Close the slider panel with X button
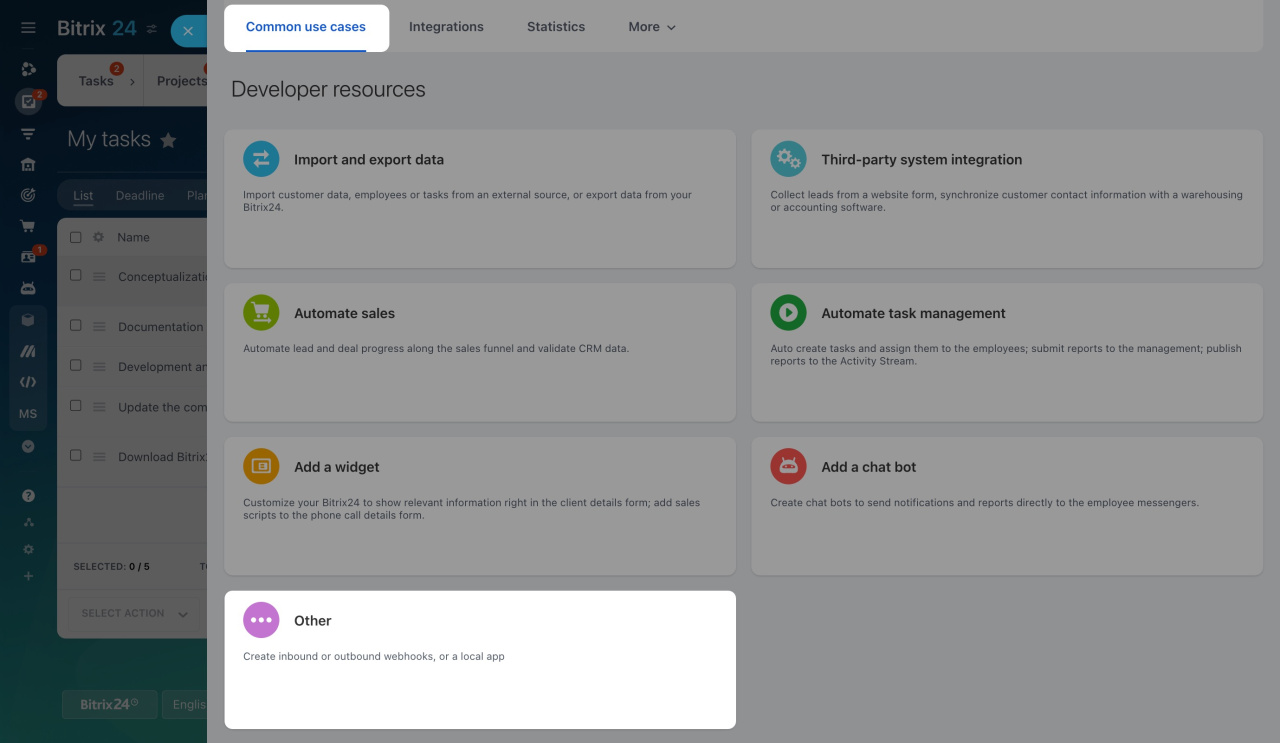The width and height of the screenshot is (1280, 743). [188, 31]
